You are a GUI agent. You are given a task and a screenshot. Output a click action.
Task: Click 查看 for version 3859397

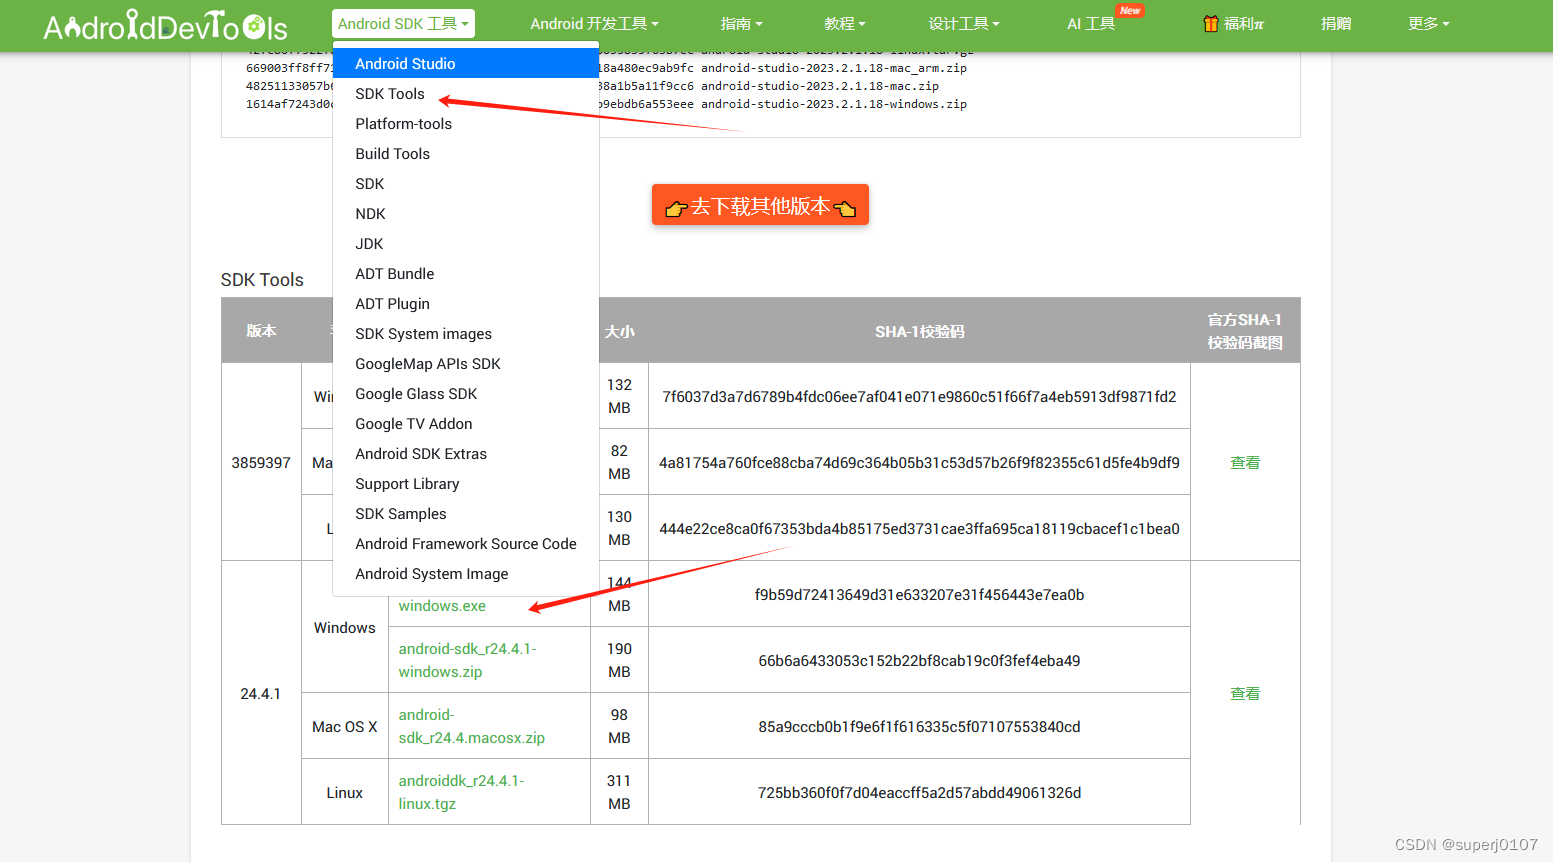1245,462
